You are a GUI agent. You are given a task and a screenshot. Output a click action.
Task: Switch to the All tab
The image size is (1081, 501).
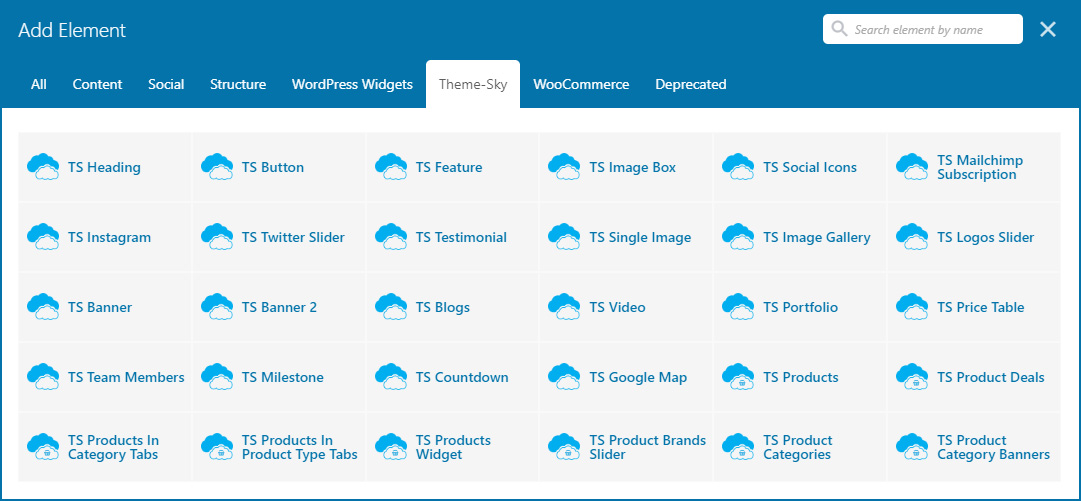point(39,84)
